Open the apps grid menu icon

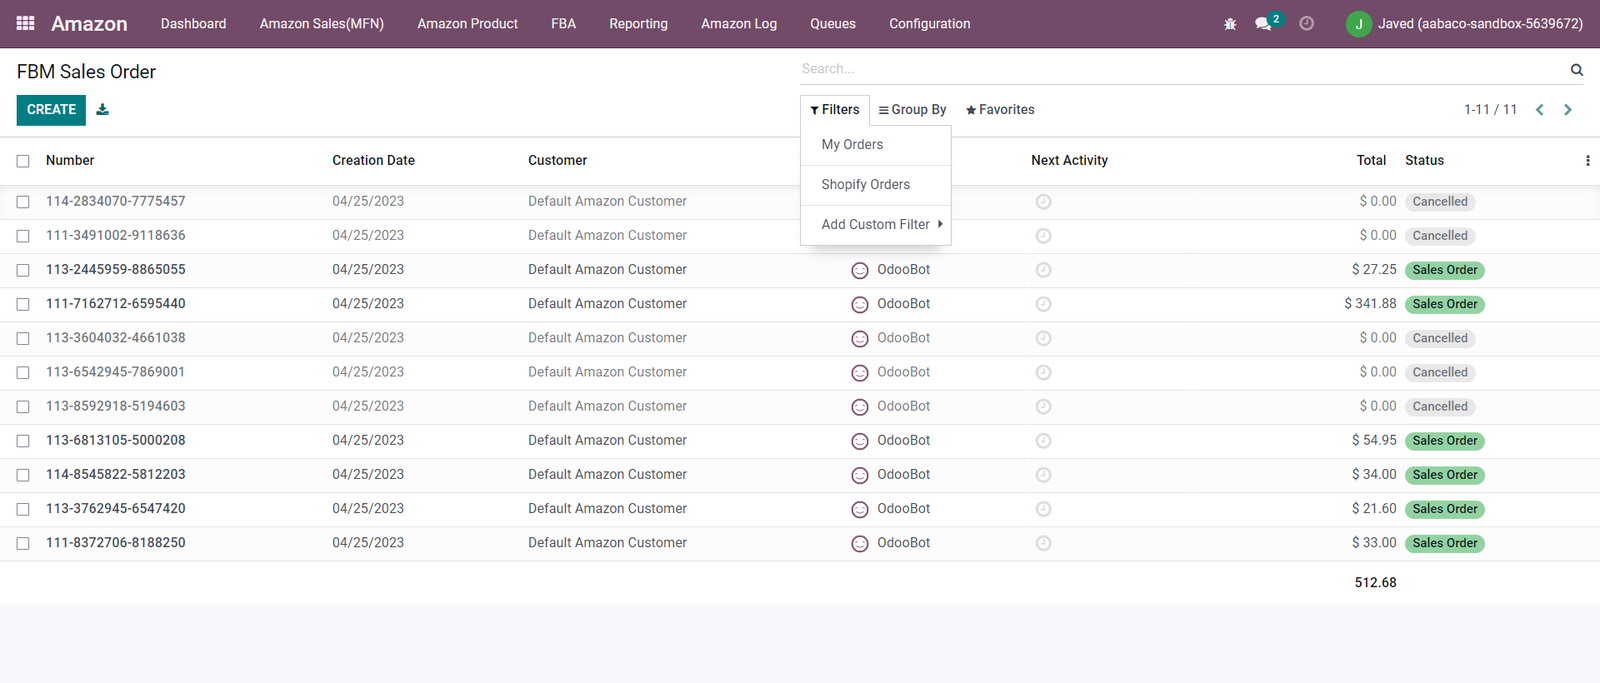[x=26, y=23]
